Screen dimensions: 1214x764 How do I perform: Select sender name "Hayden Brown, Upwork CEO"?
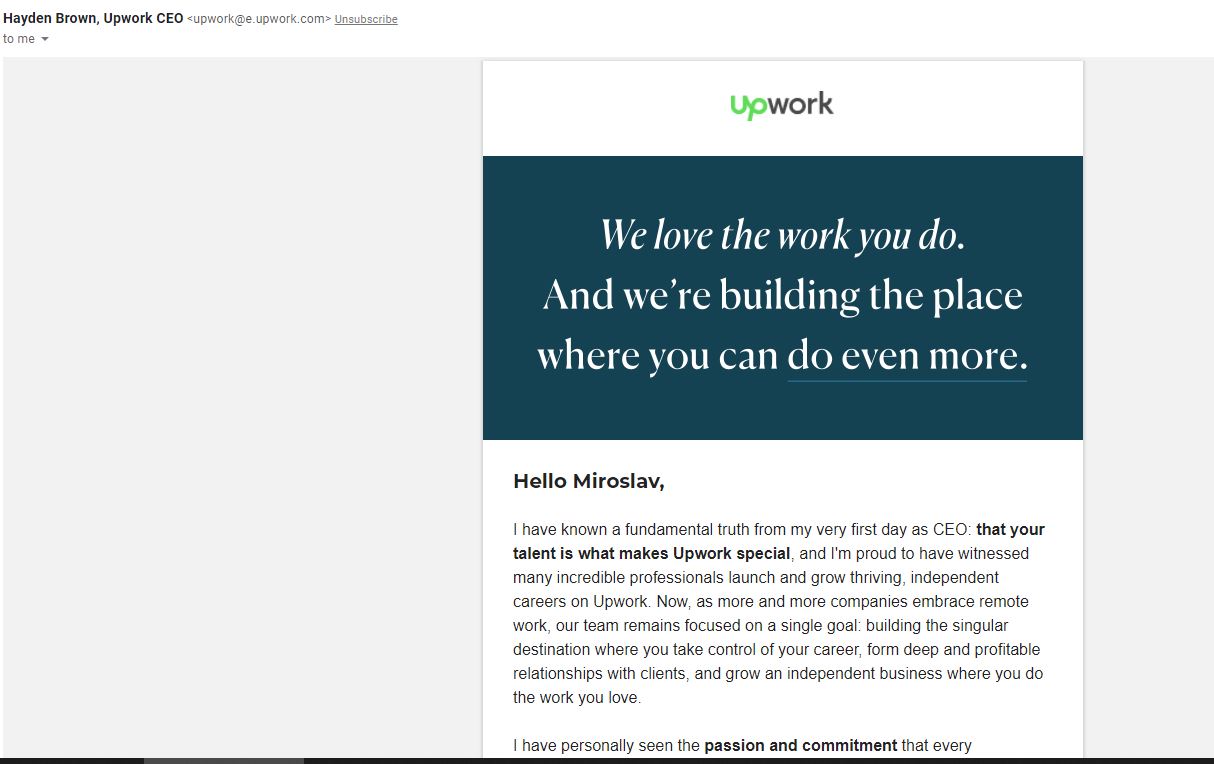coord(93,18)
